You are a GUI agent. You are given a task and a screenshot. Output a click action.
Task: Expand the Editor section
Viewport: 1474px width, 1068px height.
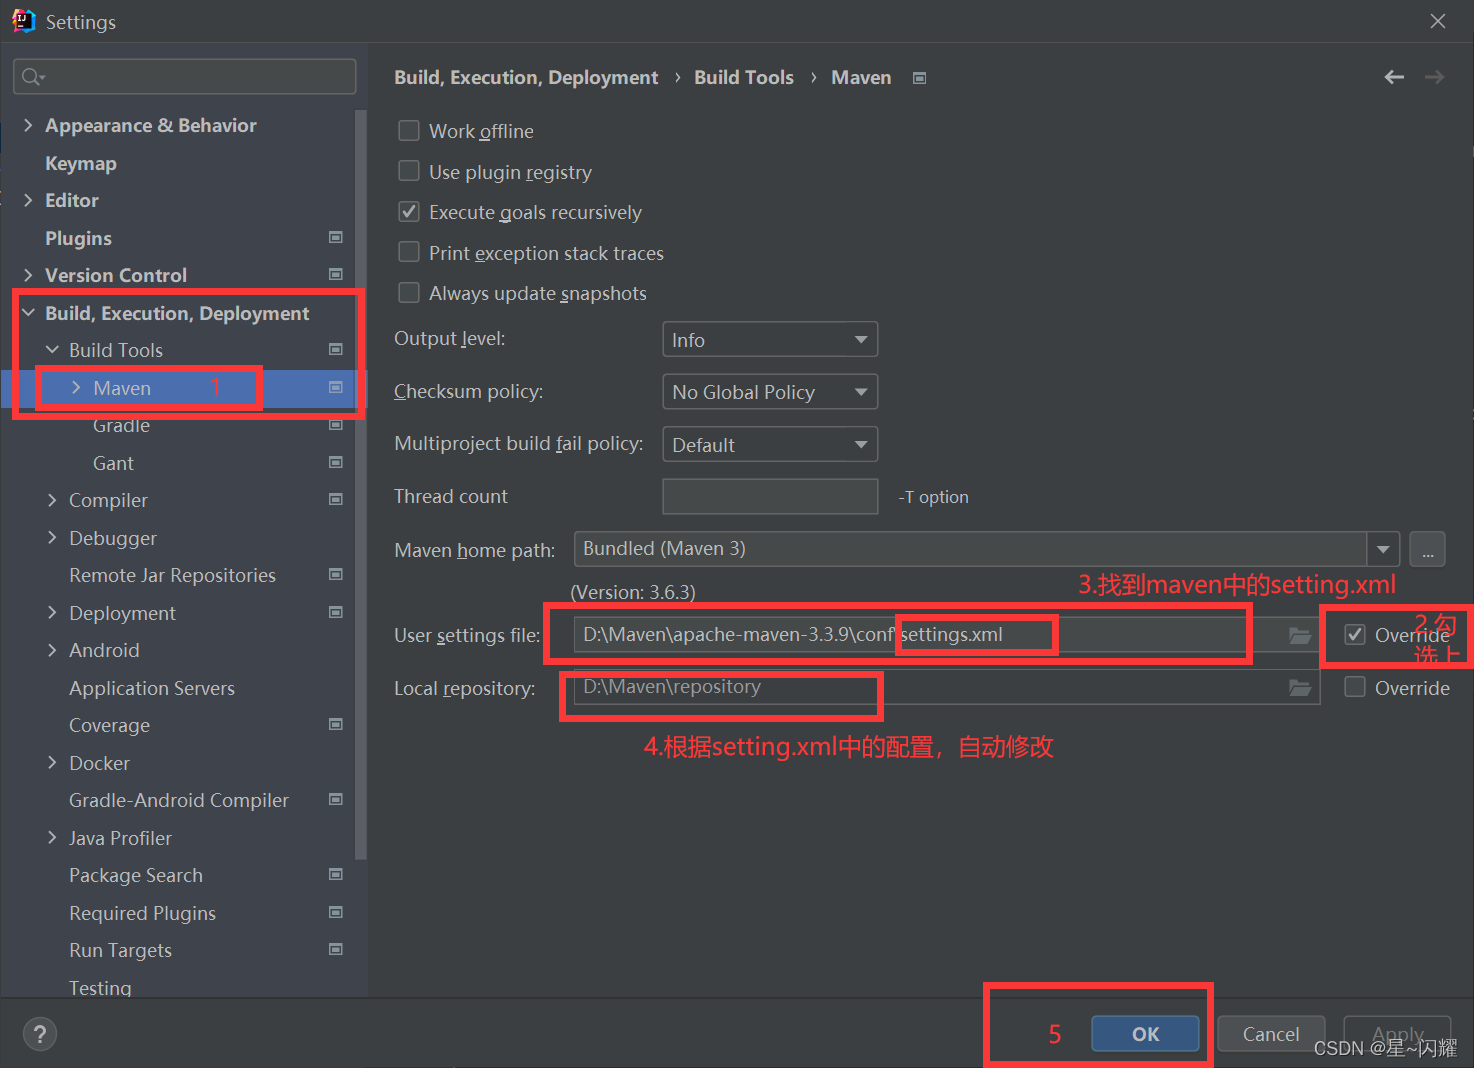pyautogui.click(x=28, y=200)
